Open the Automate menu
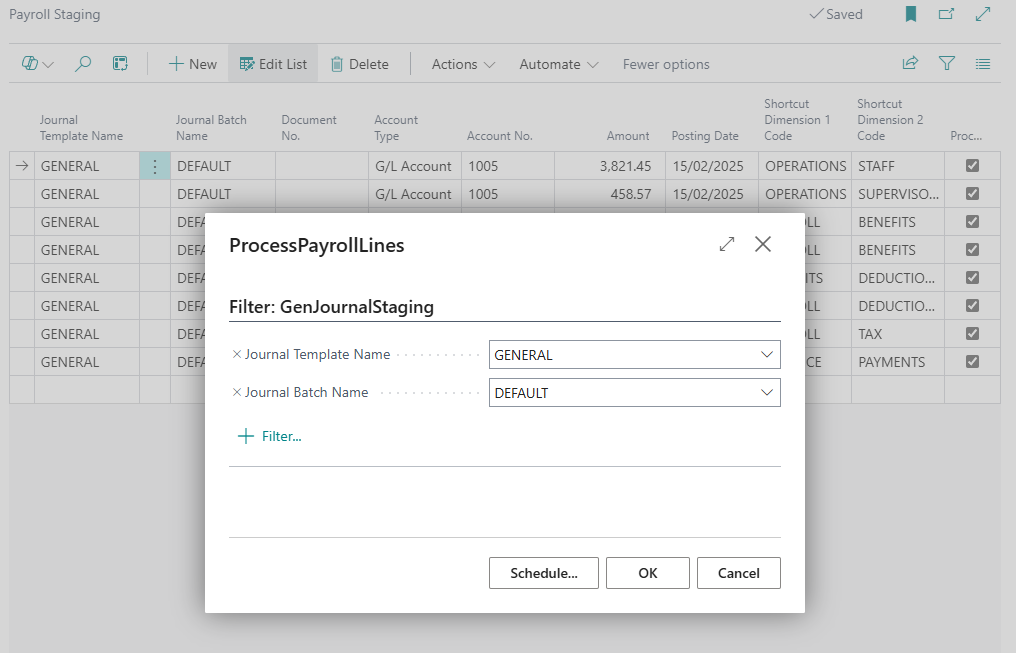Viewport: 1016px width, 653px height. (x=559, y=63)
